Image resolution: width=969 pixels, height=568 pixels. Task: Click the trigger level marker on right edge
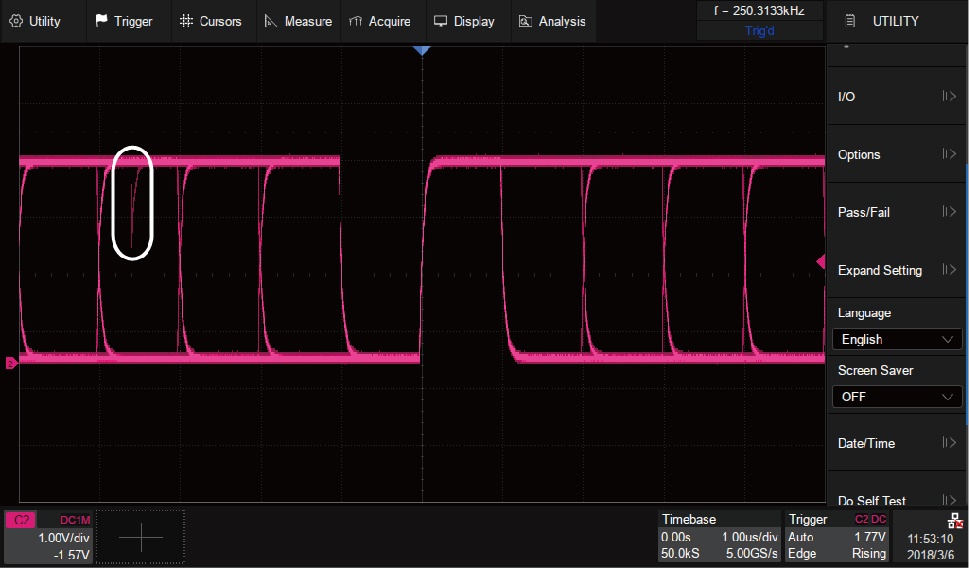pyautogui.click(x=821, y=262)
